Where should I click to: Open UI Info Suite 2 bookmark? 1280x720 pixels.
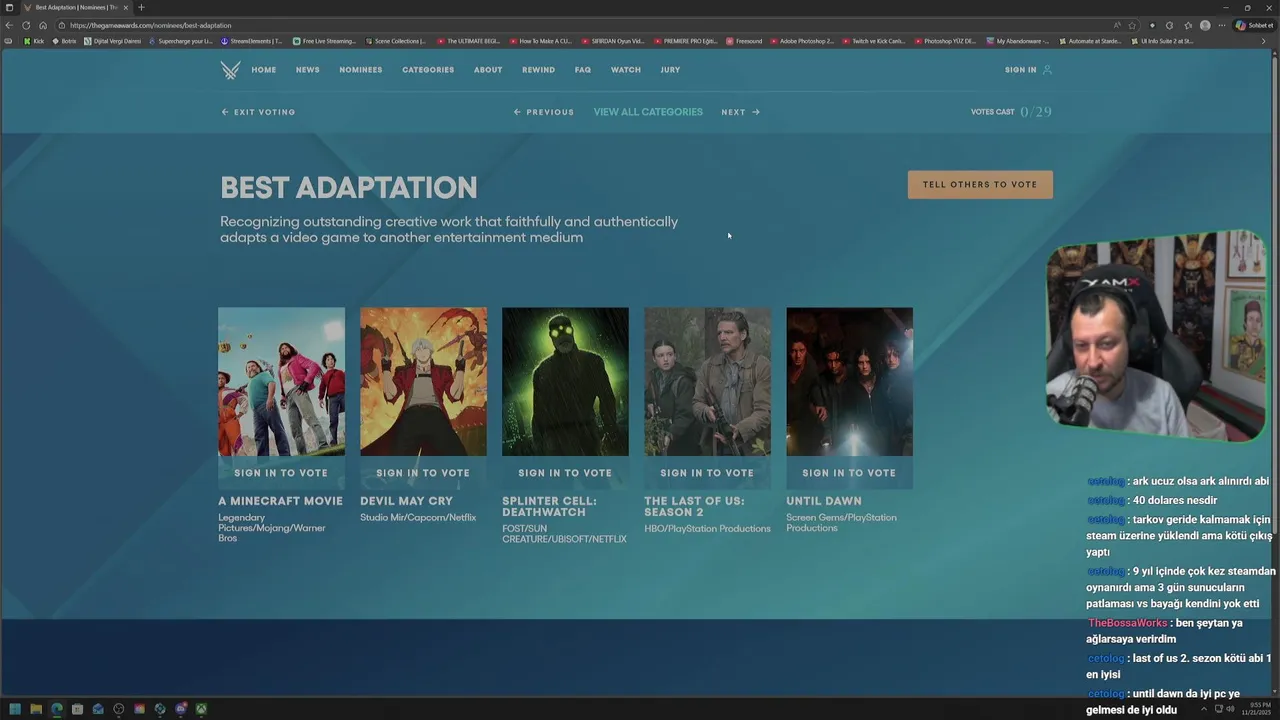[1162, 41]
